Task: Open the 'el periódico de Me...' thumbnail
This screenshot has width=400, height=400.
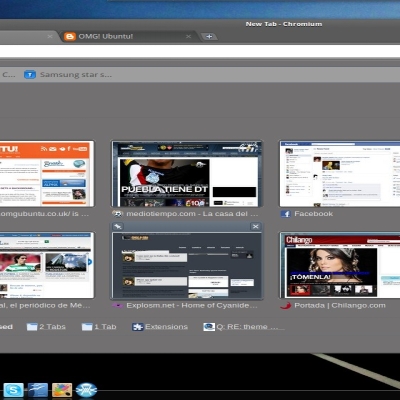Action: [x=47, y=265]
